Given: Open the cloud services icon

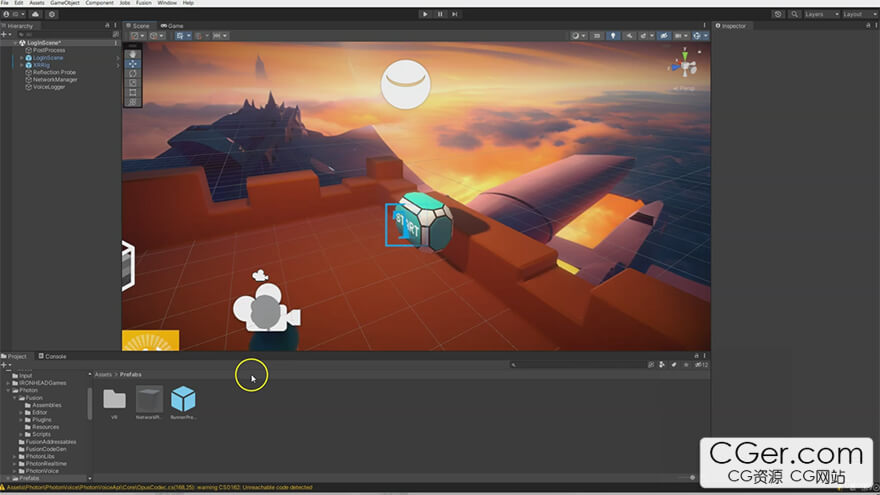Looking at the screenshot, I should (x=36, y=14).
